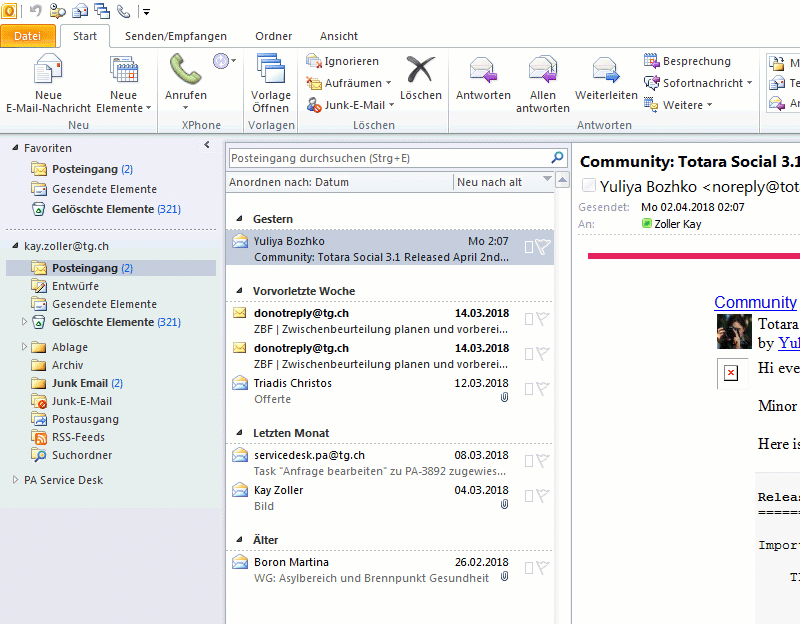
Task: Open the Junk-E-Mail dropdown
Action: coord(350,105)
